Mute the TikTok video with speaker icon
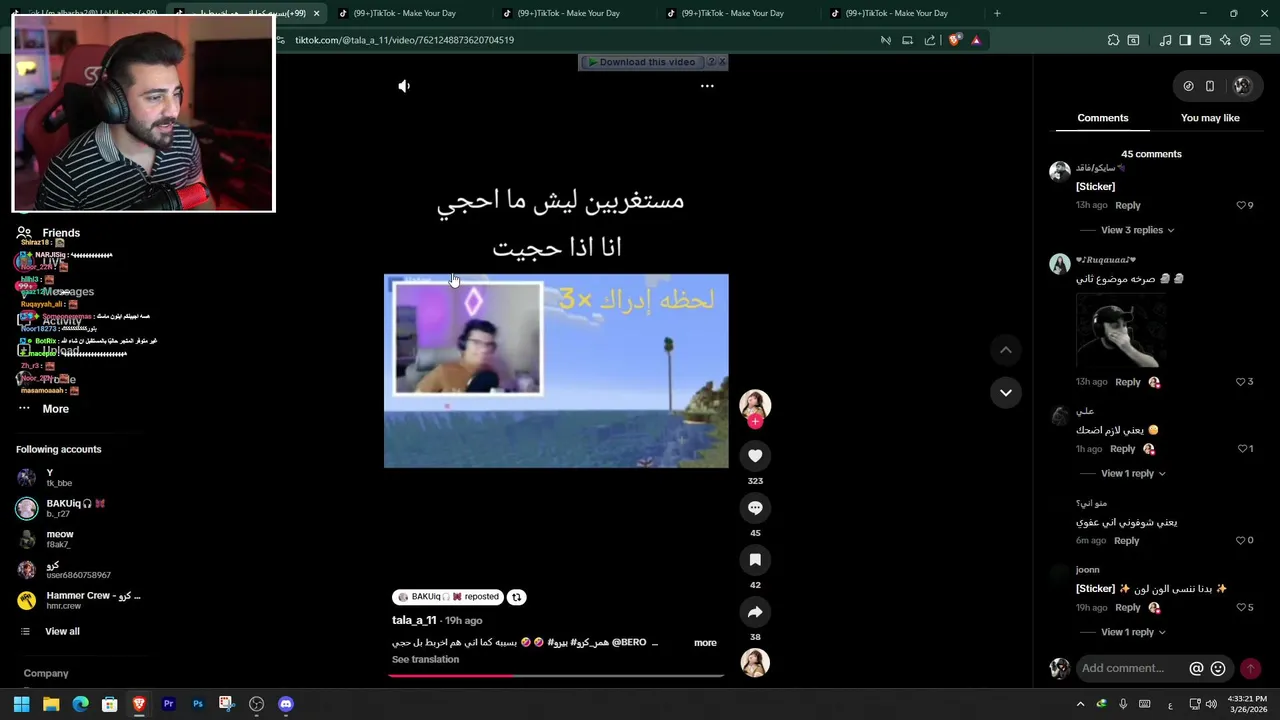The height and width of the screenshot is (720, 1280). pos(404,86)
